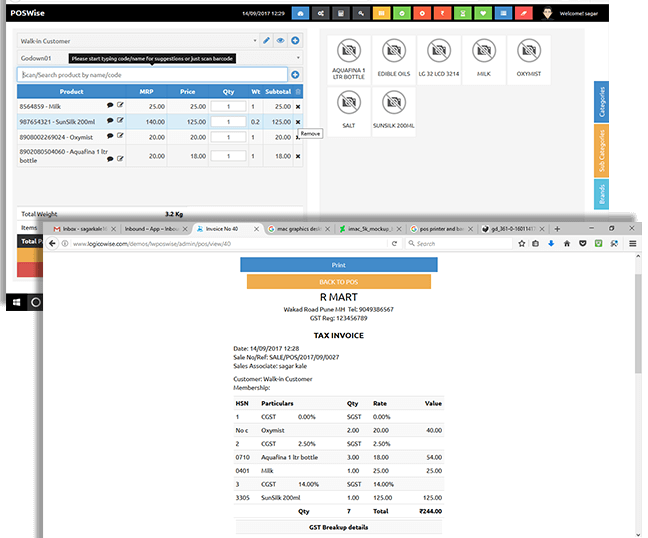
Task: Edit quantity field for Milk
Action: (228, 107)
